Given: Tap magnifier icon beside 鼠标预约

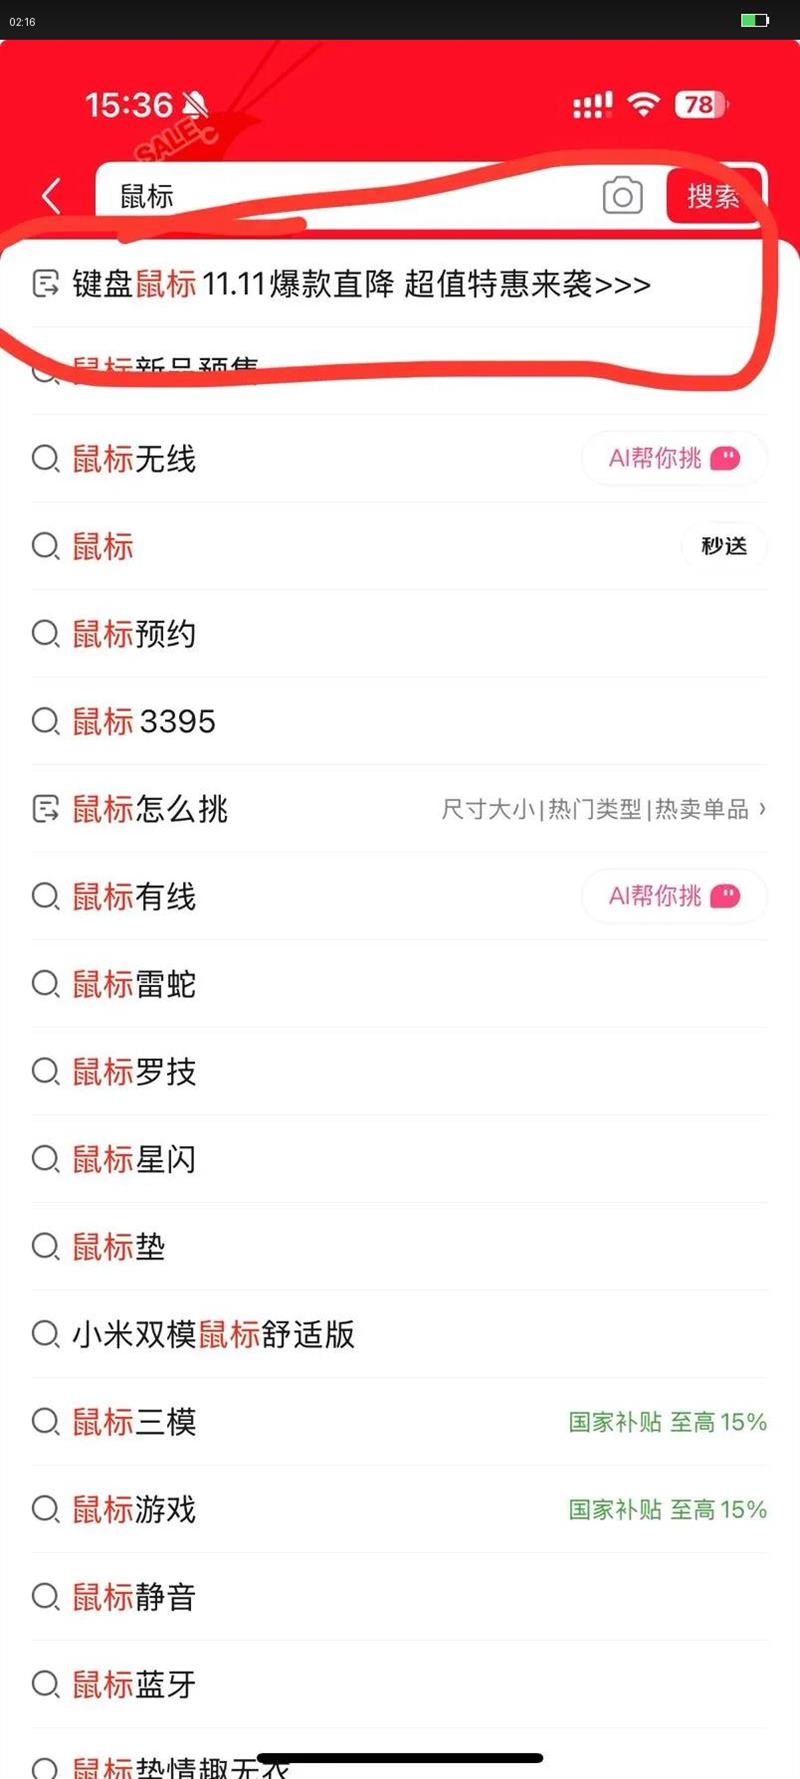Looking at the screenshot, I should pyautogui.click(x=46, y=634).
